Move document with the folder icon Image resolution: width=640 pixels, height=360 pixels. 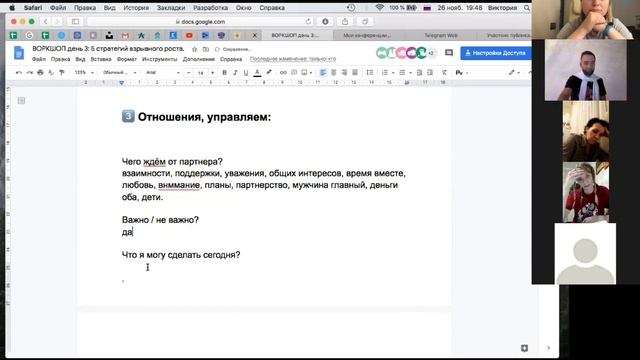click(206, 49)
